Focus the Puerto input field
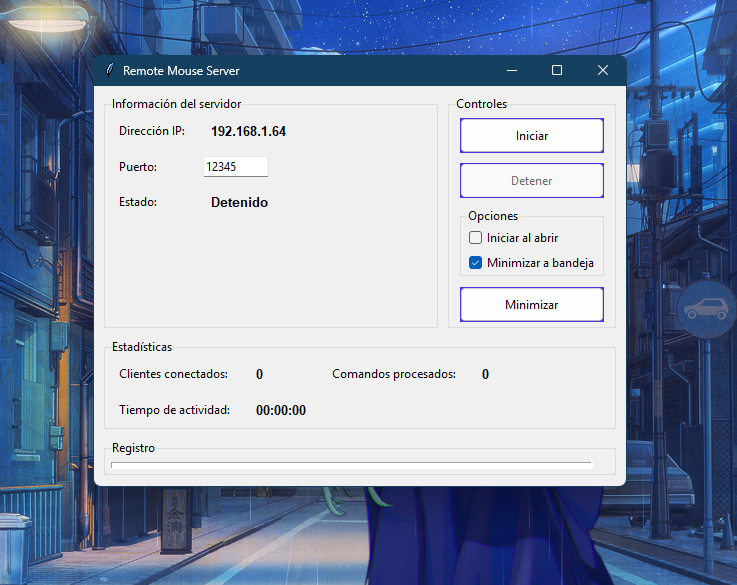 (x=235, y=167)
